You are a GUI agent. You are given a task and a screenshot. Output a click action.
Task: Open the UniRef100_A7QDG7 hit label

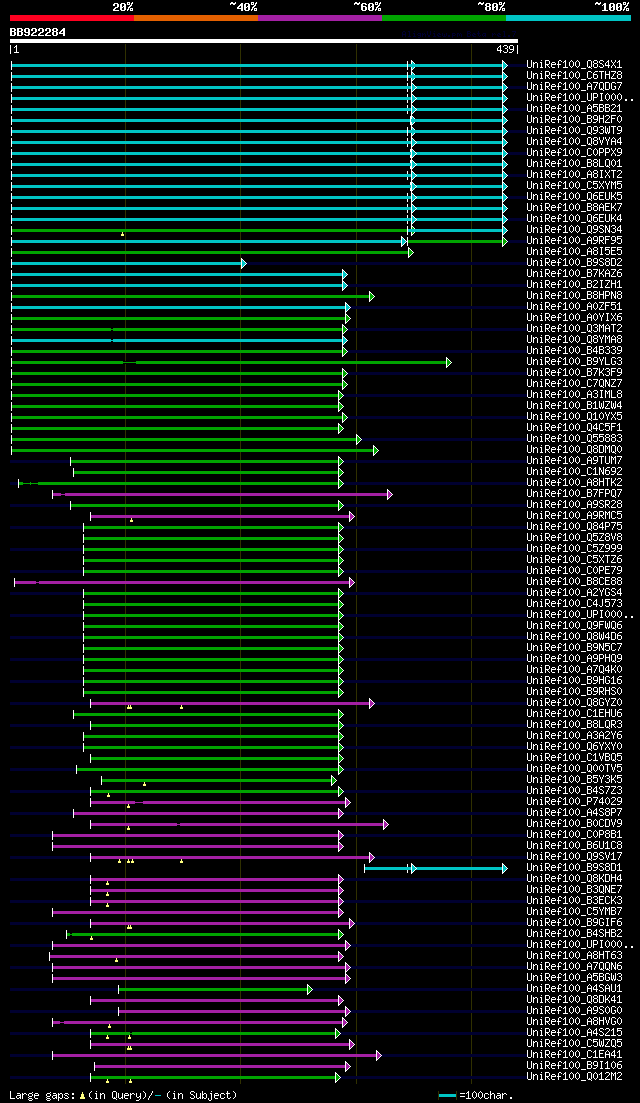tap(574, 87)
